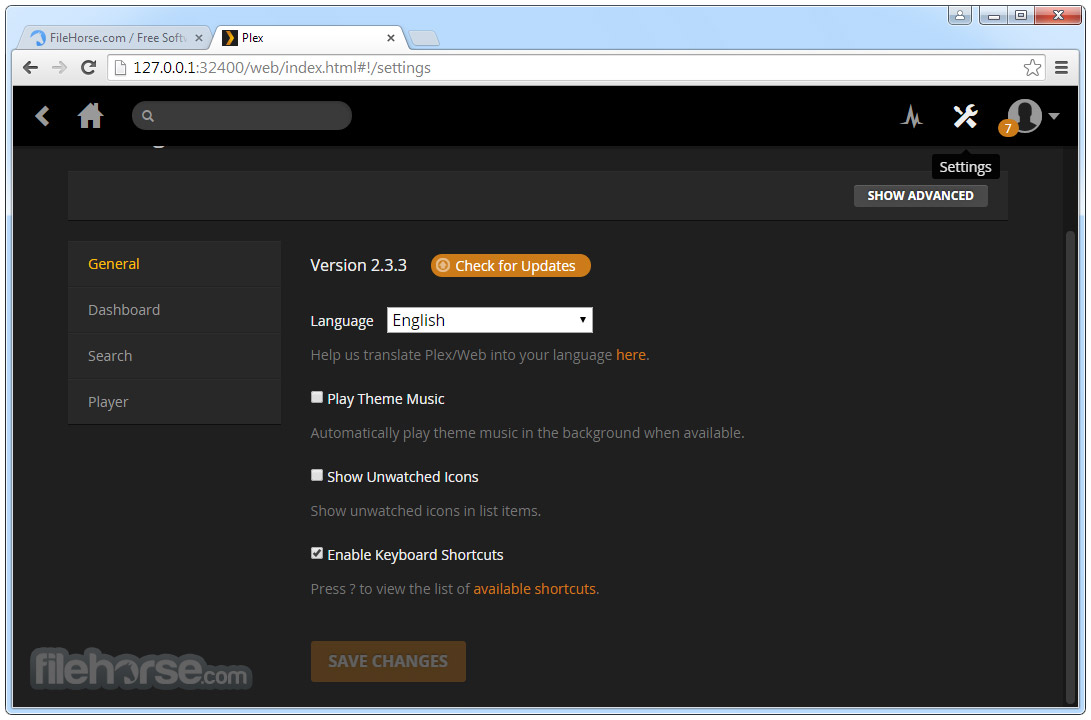1091x720 pixels.
Task: Select the Plex browser tab
Action: click(x=310, y=38)
